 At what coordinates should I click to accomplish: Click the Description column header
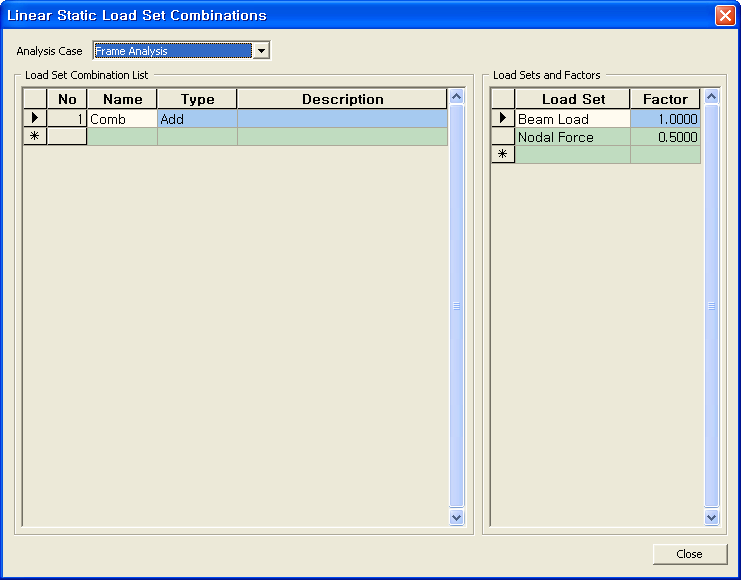[x=342, y=99]
